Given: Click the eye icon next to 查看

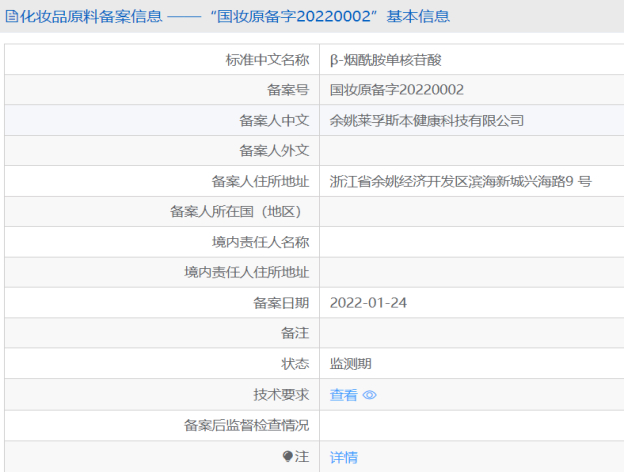Looking at the screenshot, I should click(370, 395).
